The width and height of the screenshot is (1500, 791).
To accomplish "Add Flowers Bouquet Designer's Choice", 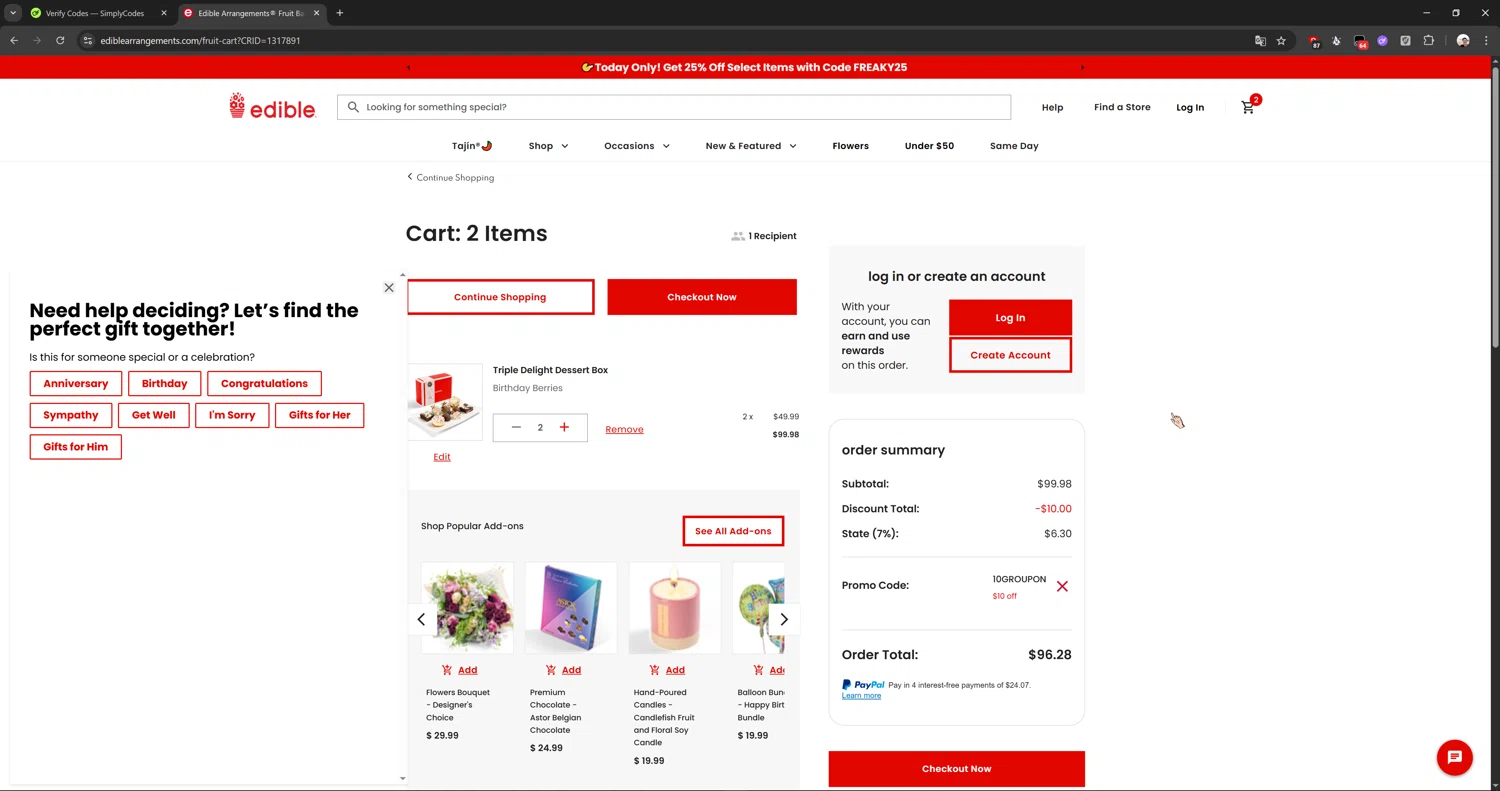I will point(459,670).
